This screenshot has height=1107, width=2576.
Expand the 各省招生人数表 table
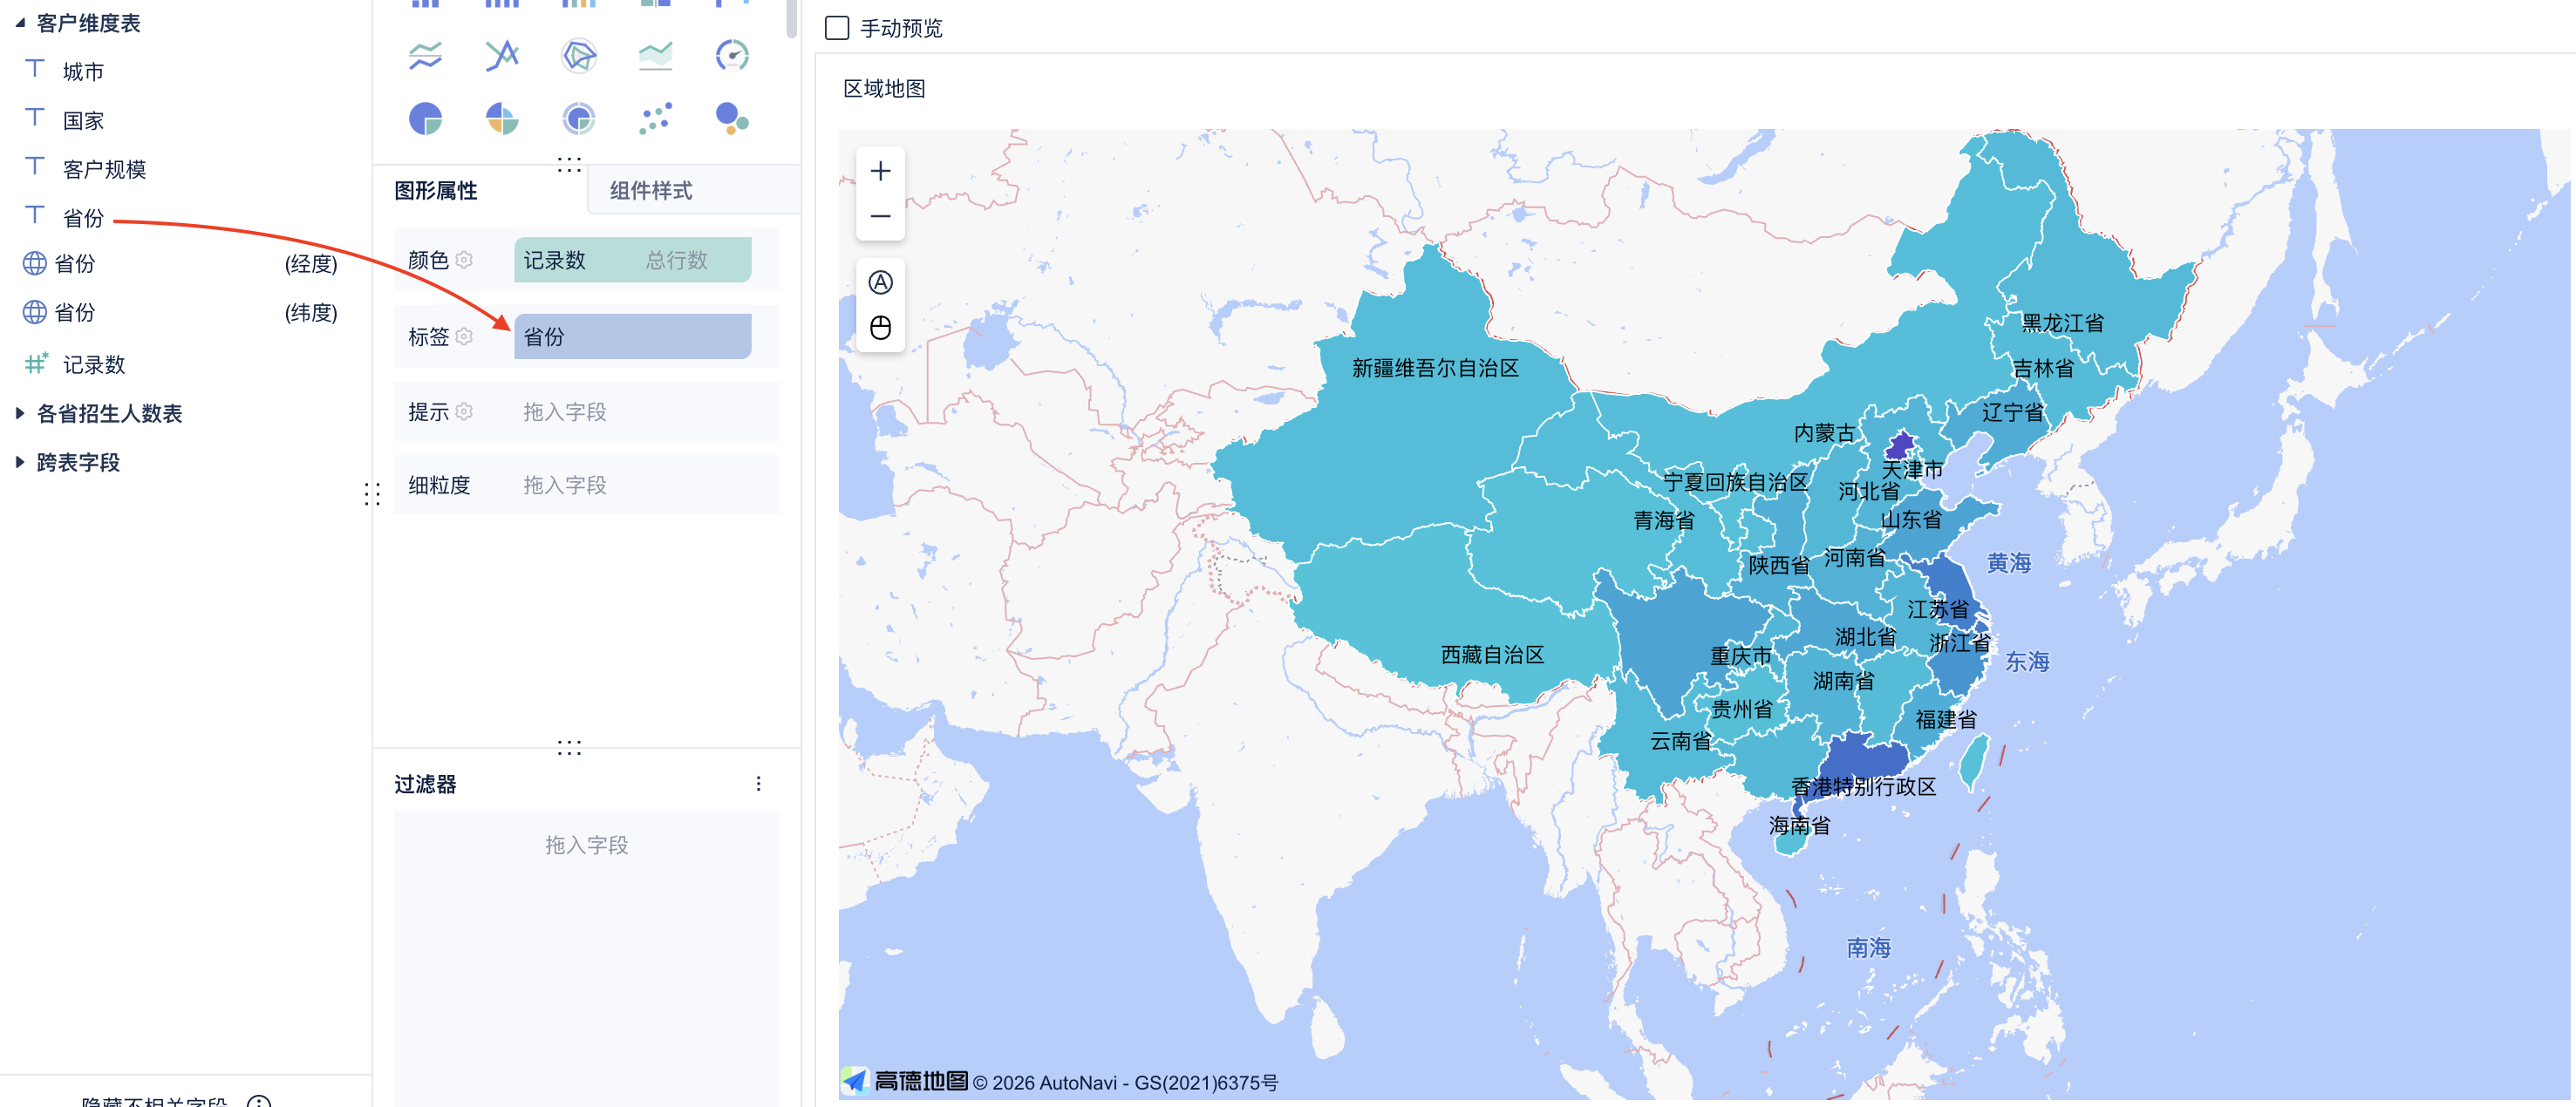[20, 413]
